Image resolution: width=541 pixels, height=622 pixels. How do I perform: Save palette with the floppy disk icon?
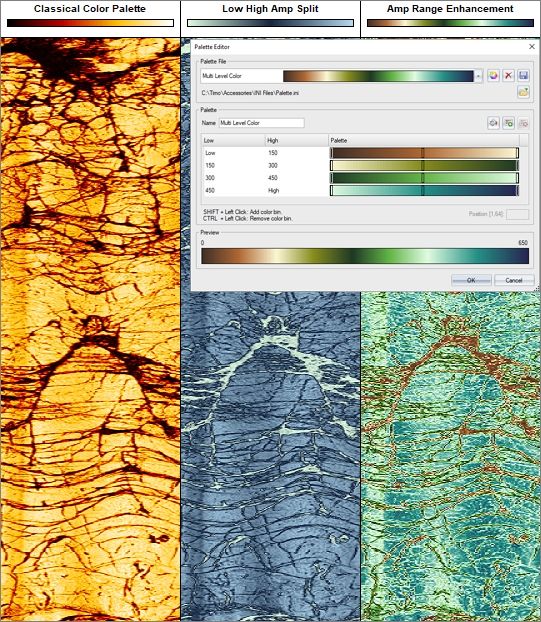(x=523, y=75)
